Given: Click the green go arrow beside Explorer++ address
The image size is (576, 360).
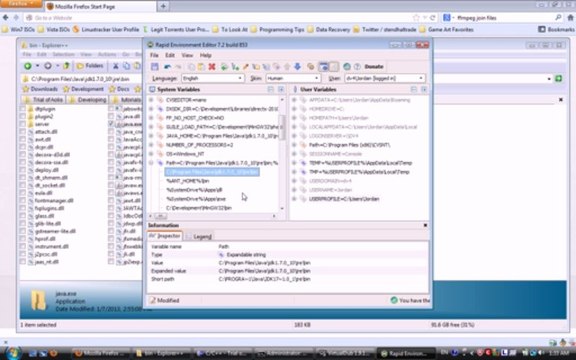Looking at the screenshot, I should point(559,79).
